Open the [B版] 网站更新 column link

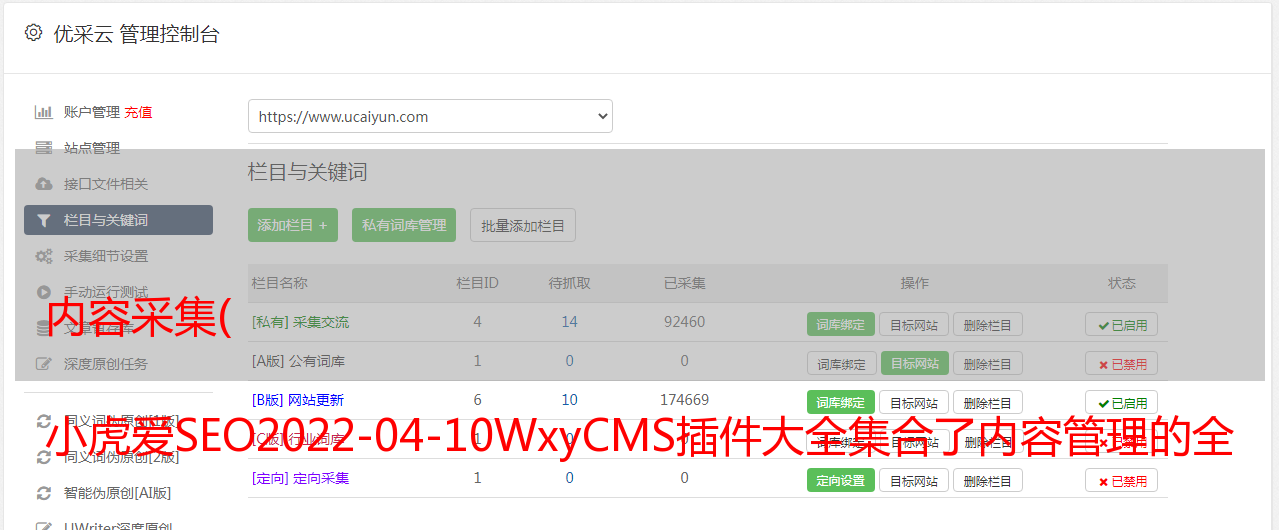(298, 399)
